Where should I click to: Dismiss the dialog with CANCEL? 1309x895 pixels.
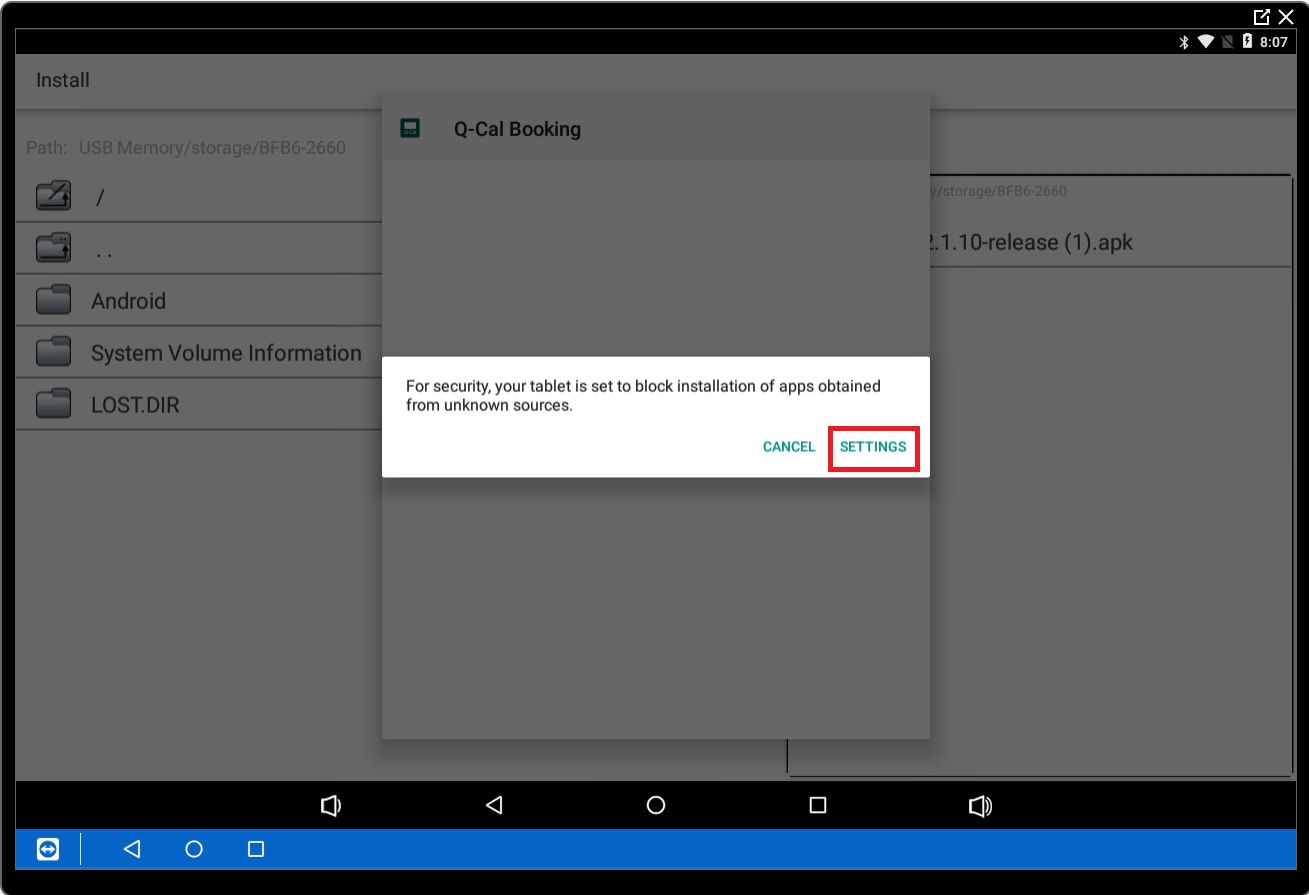click(789, 447)
